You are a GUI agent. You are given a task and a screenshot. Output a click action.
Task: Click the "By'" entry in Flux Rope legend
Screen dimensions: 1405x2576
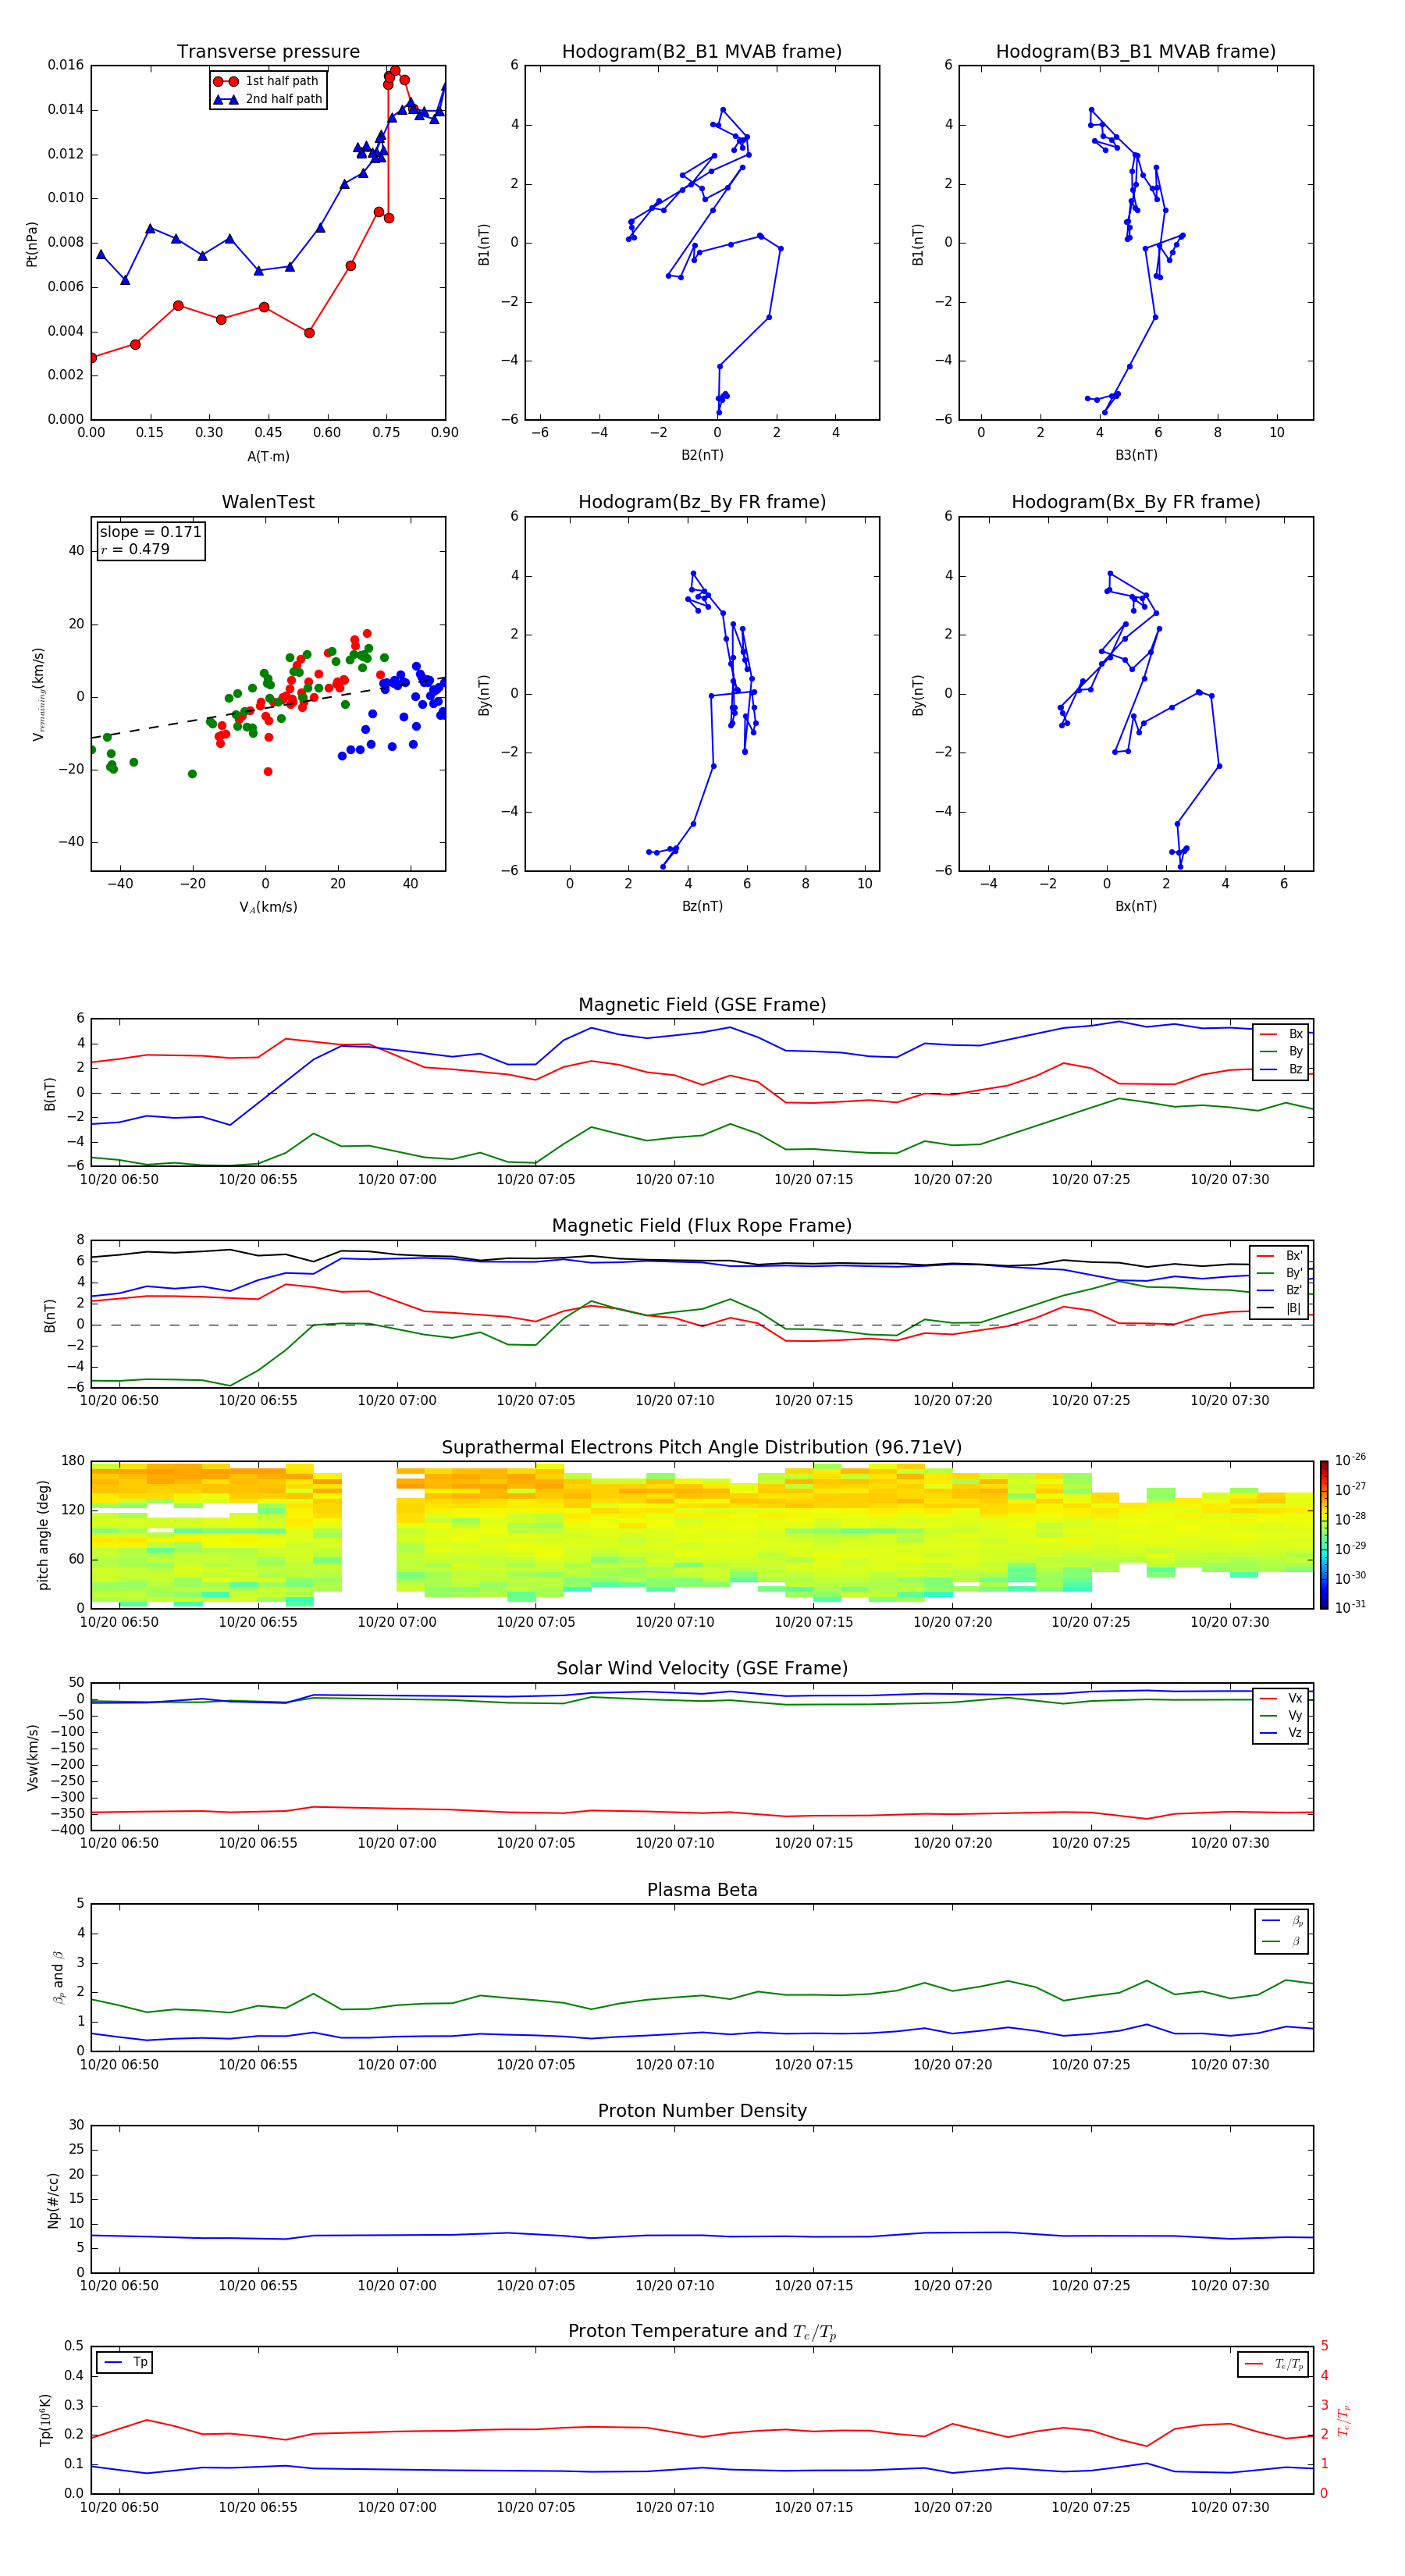[1280, 1273]
